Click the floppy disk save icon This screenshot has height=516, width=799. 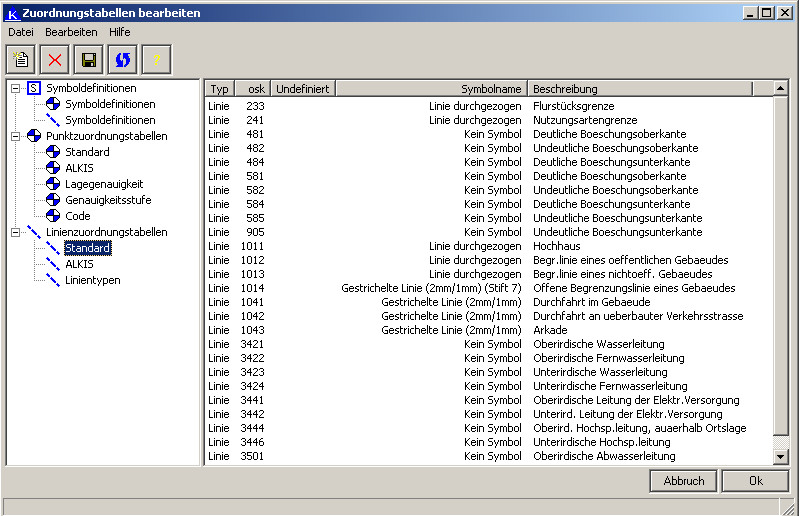89,60
